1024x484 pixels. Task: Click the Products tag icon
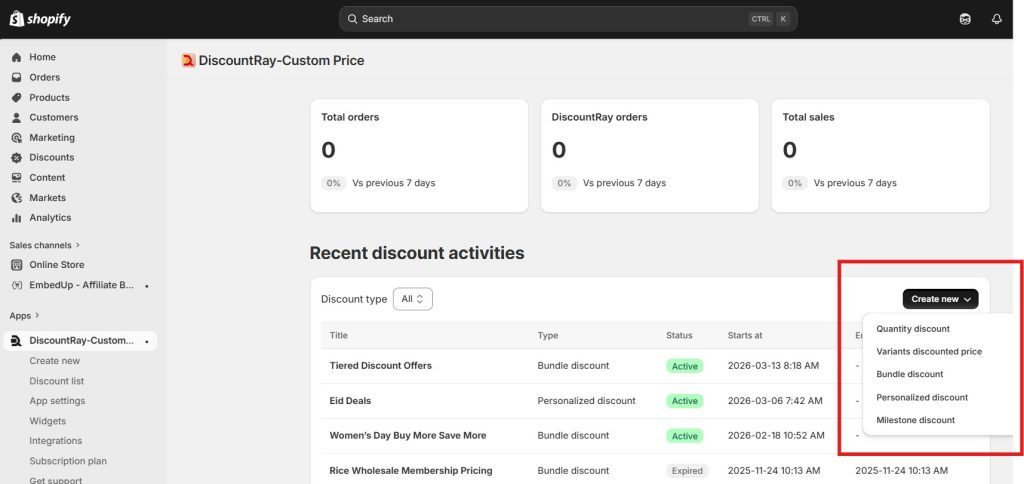[x=17, y=97]
